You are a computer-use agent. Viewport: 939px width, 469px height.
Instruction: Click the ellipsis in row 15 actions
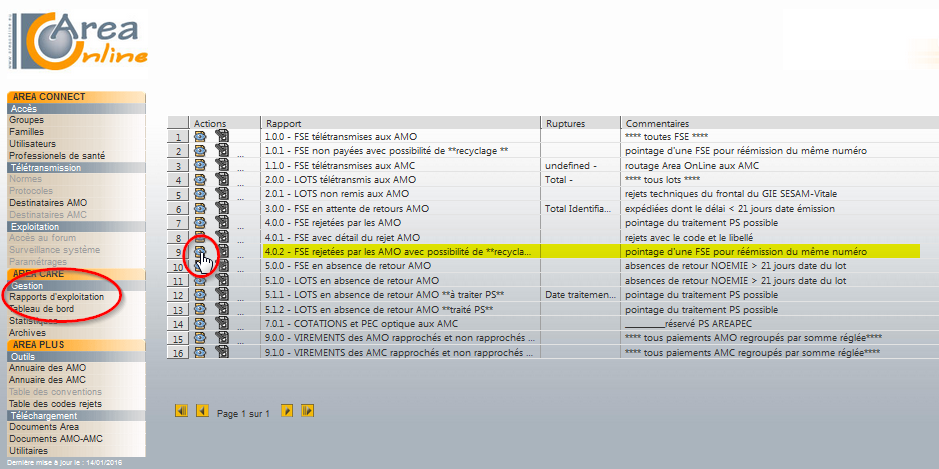[241, 341]
